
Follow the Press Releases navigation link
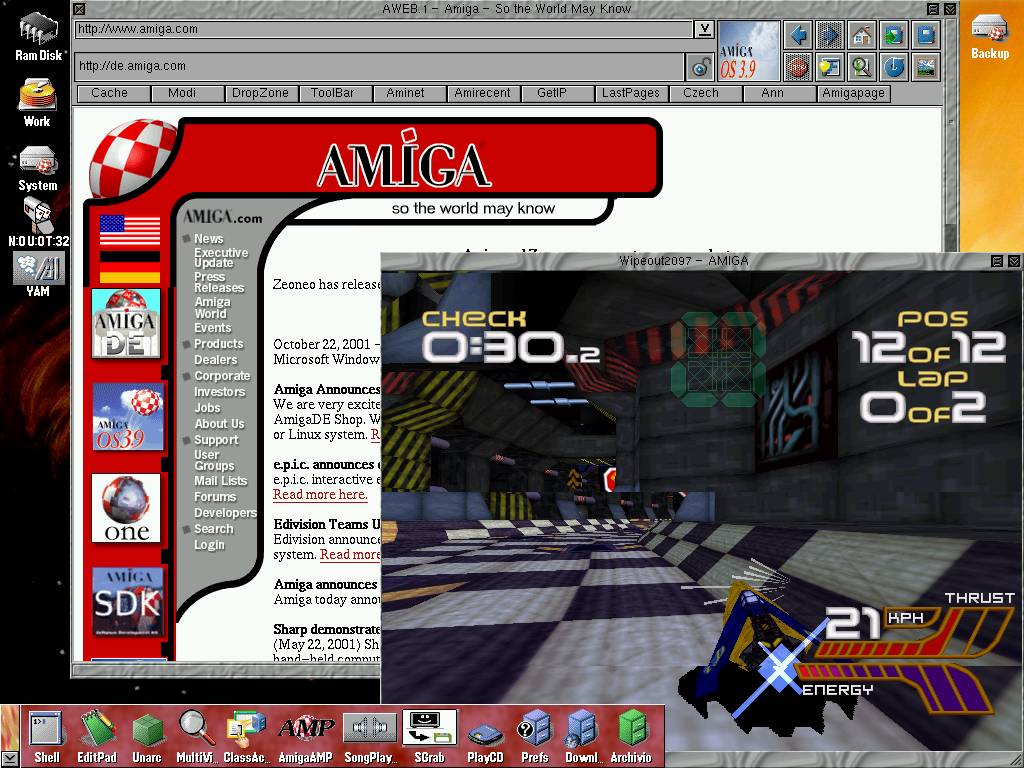tap(218, 282)
